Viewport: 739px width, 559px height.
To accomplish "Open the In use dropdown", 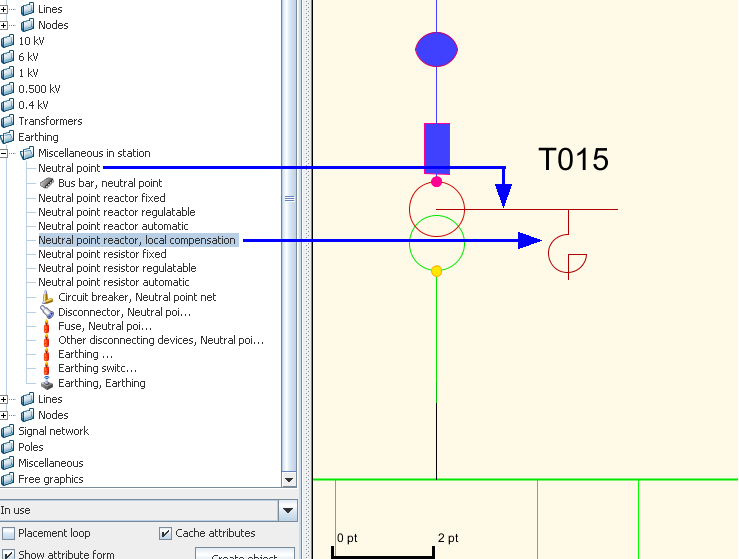I will [x=287, y=510].
